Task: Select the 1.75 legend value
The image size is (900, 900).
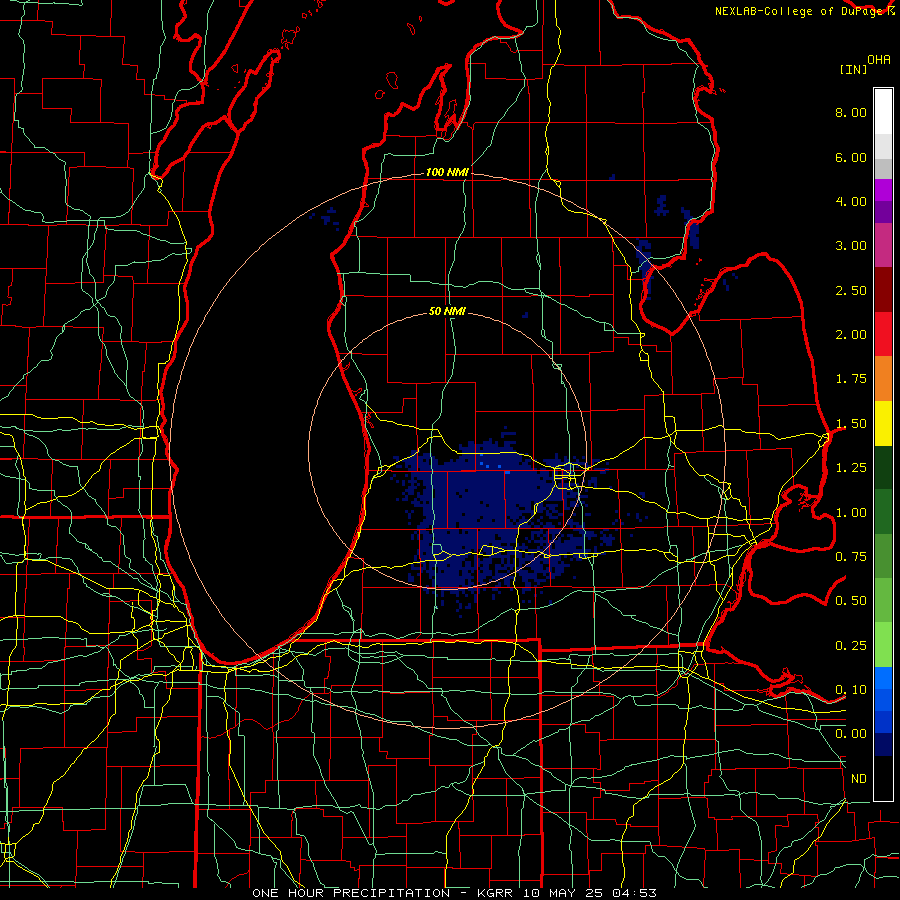Action: (x=851, y=379)
